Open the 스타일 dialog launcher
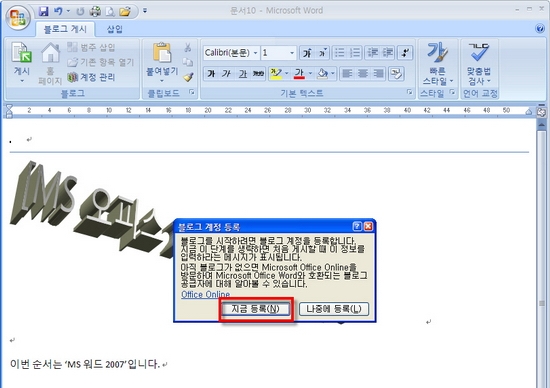Viewport: 550px width, 388px height. pyautogui.click(x=452, y=92)
